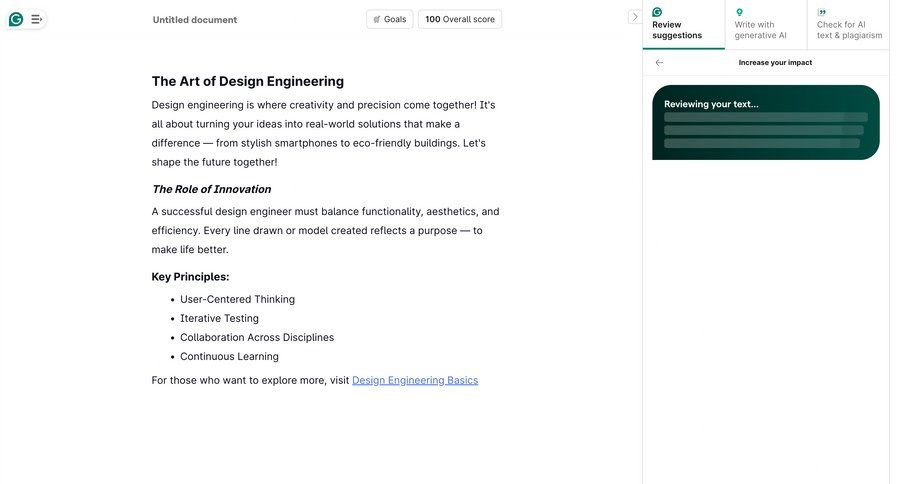Click the Untitled document title

pos(195,20)
